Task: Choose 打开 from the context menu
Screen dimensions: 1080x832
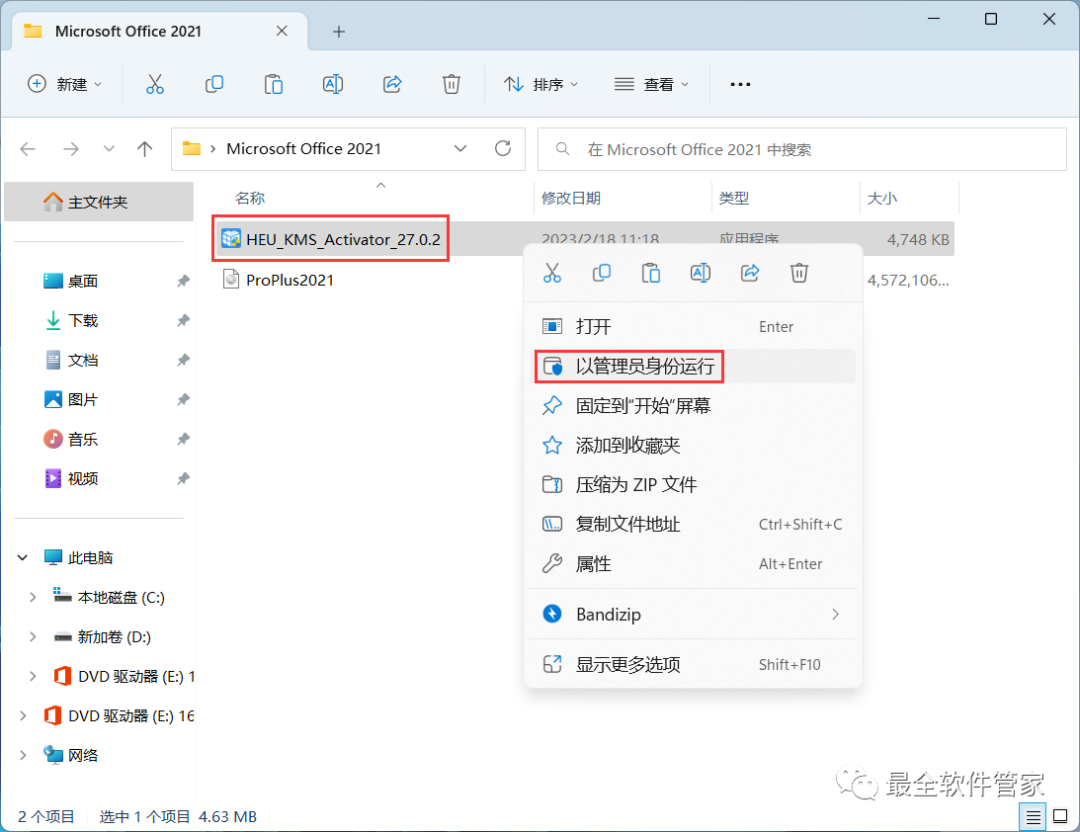Action: [x=693, y=326]
